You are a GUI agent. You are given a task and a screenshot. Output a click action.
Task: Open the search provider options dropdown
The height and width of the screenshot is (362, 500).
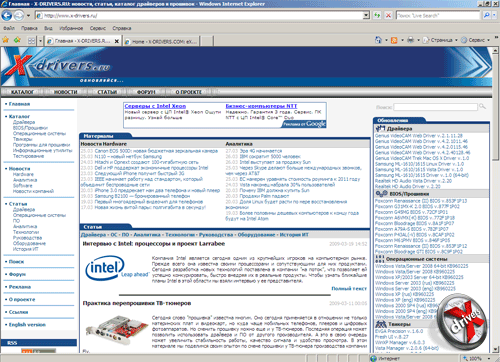click(x=495, y=15)
